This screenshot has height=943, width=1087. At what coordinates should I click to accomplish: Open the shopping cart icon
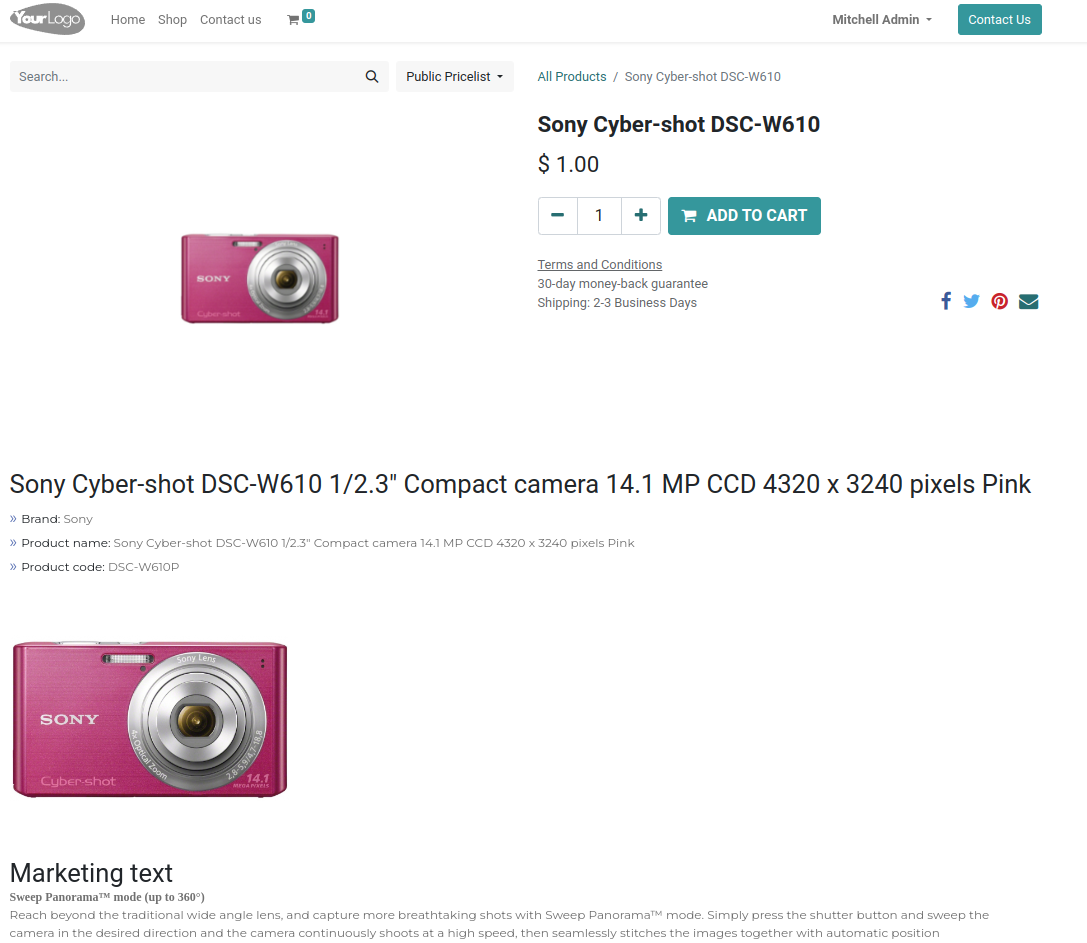[293, 20]
